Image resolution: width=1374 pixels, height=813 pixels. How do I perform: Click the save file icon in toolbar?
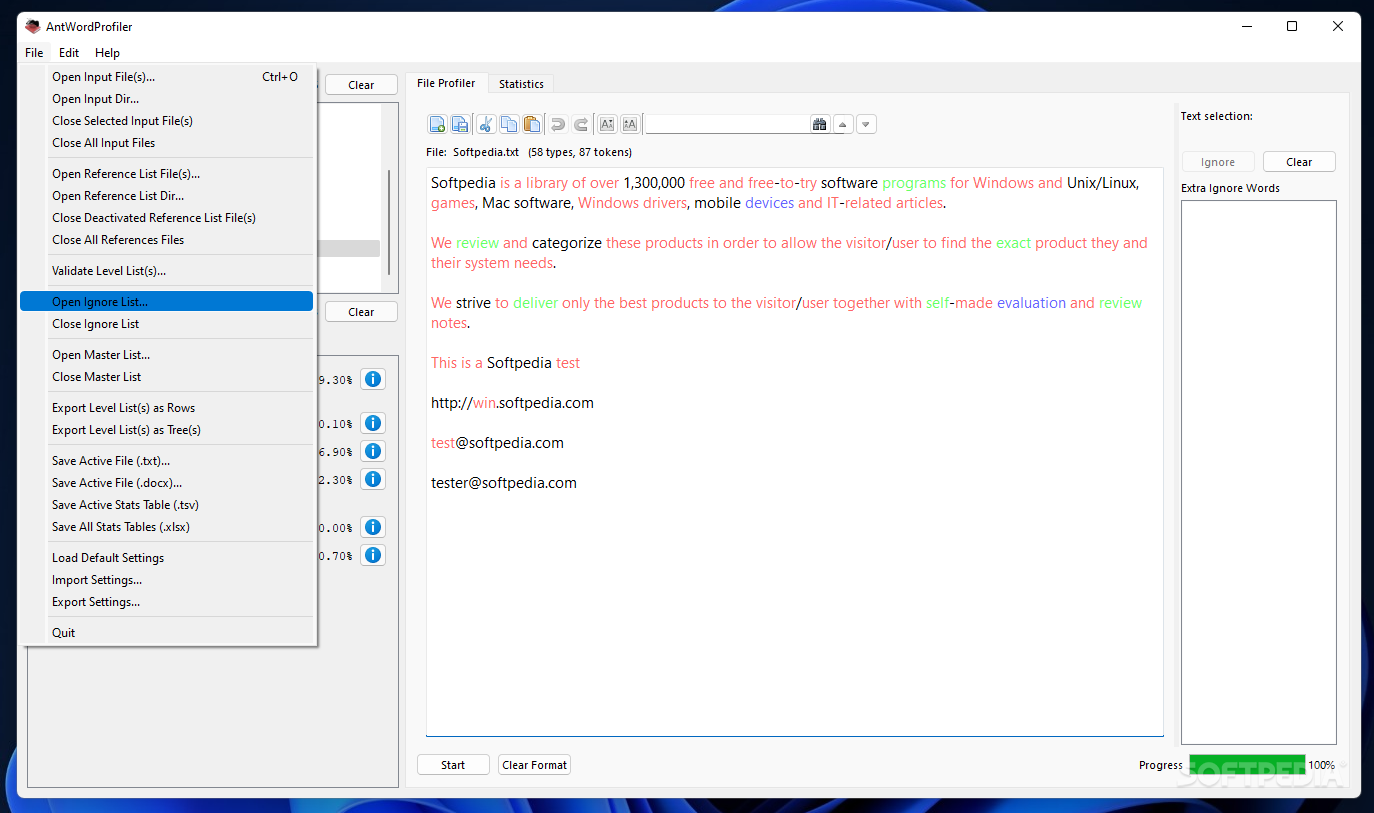(460, 124)
